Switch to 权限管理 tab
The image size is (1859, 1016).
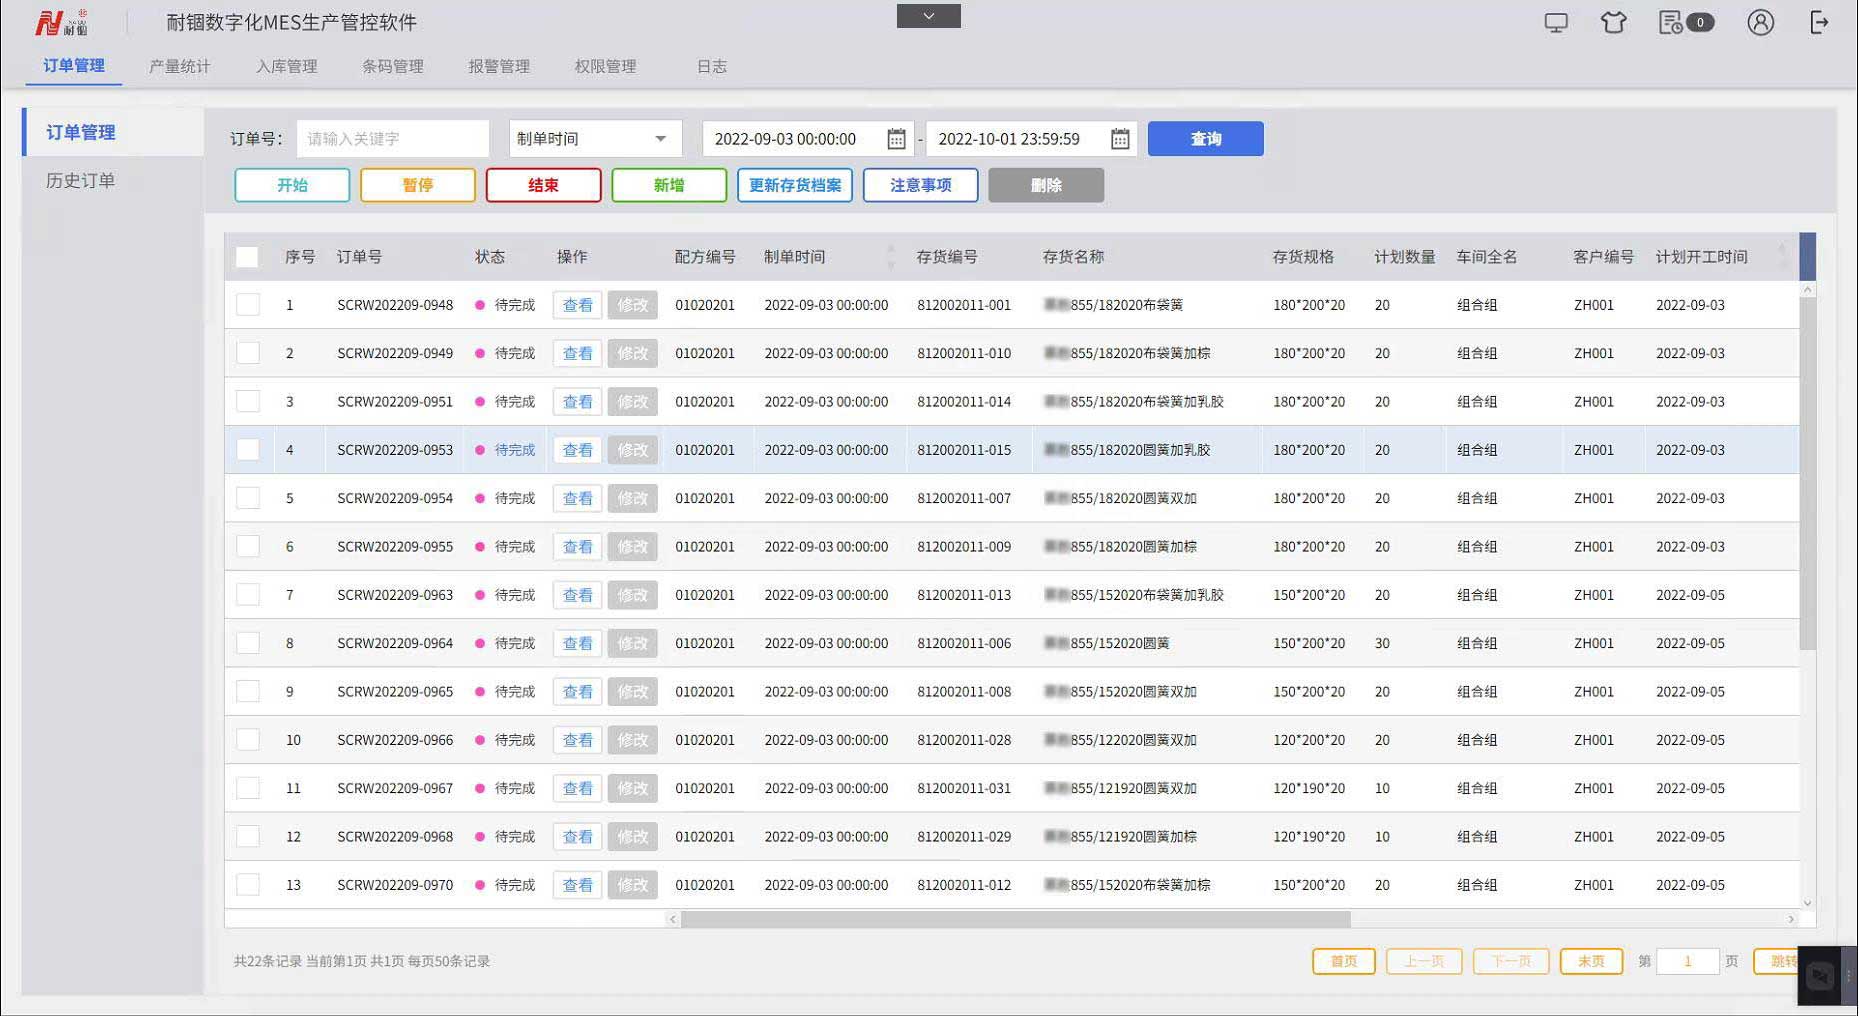(x=605, y=66)
